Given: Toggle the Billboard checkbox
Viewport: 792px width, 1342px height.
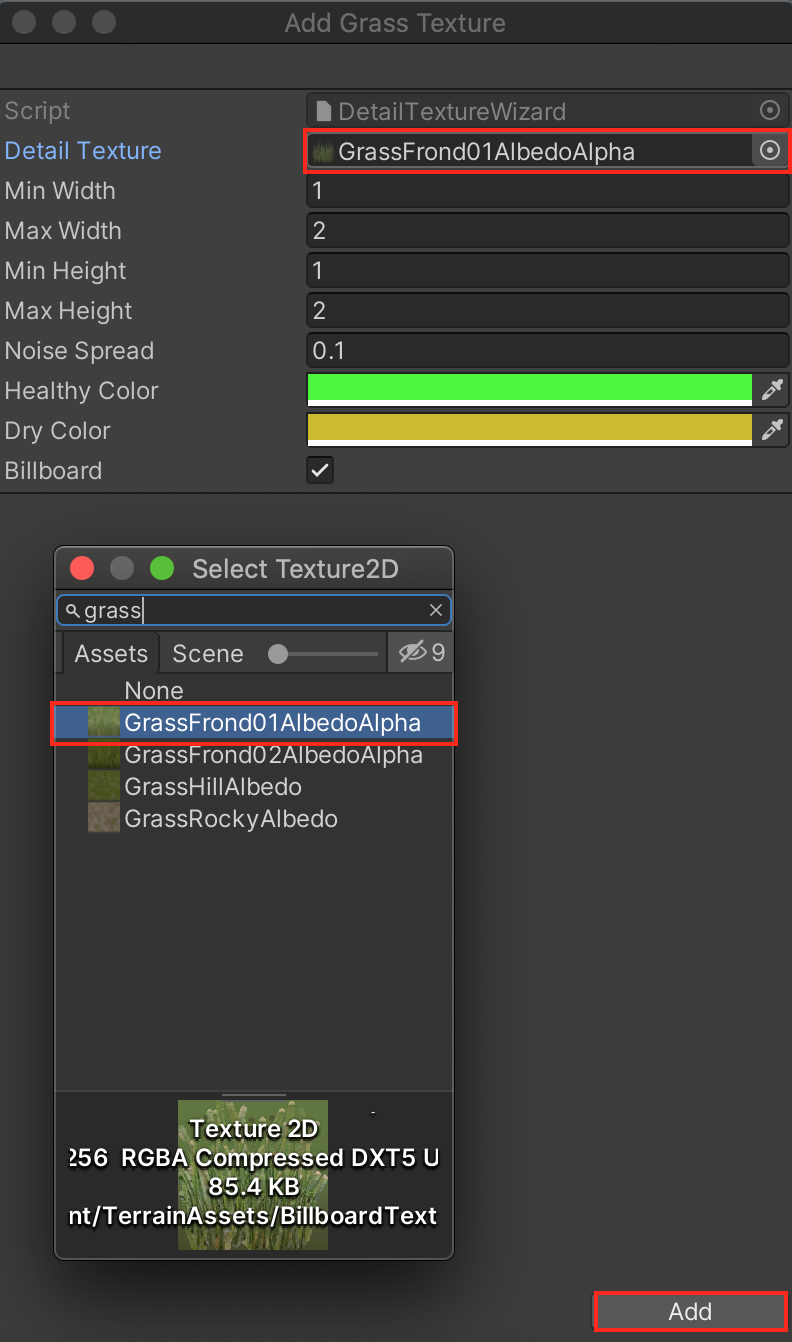Looking at the screenshot, I should point(320,471).
